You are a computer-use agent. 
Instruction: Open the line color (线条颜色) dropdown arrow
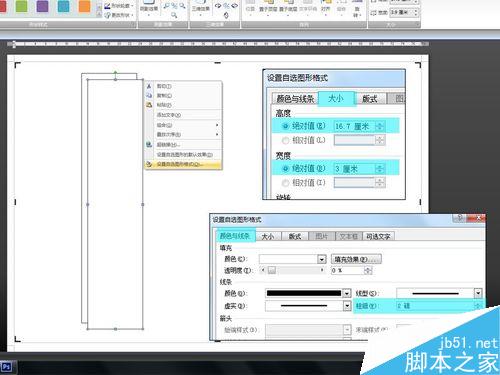point(347,293)
